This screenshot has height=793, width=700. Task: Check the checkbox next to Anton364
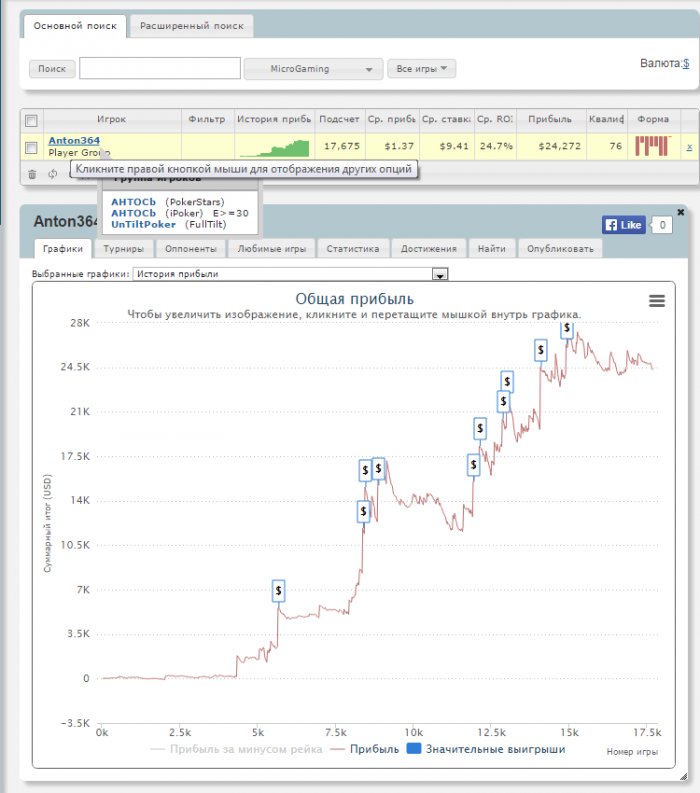(31, 147)
